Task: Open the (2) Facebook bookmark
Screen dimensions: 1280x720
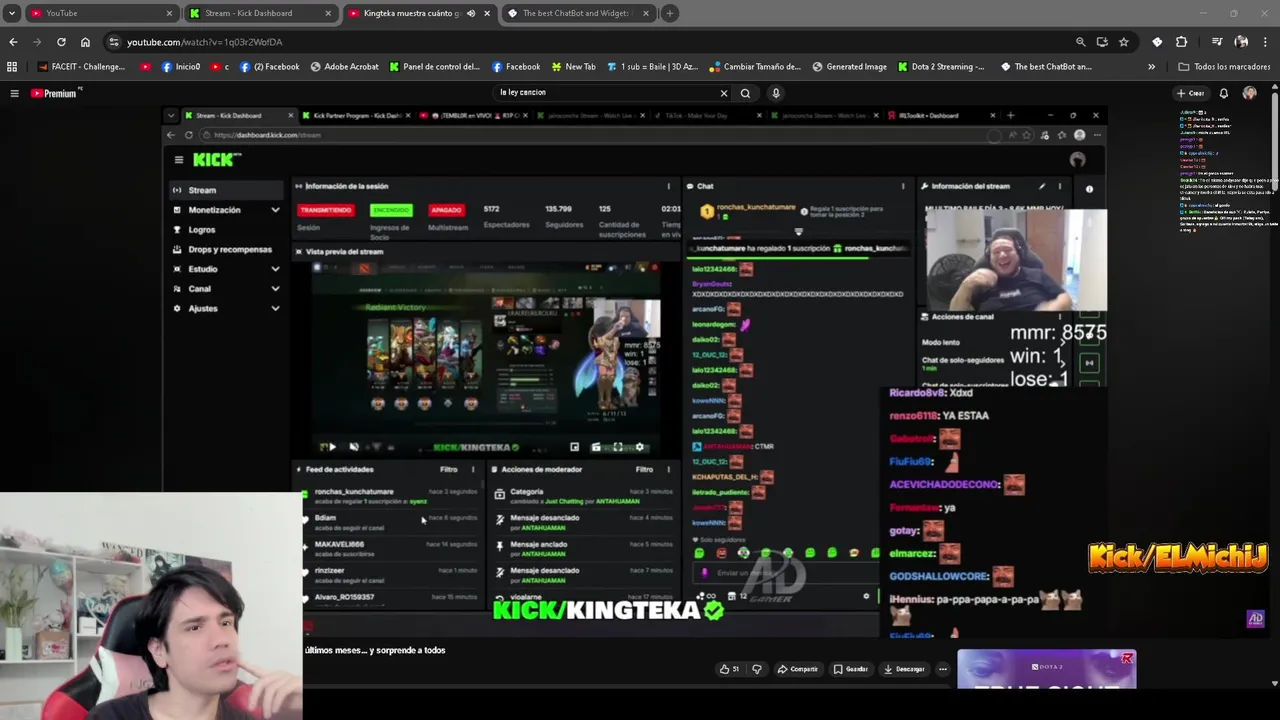Action: (269, 67)
